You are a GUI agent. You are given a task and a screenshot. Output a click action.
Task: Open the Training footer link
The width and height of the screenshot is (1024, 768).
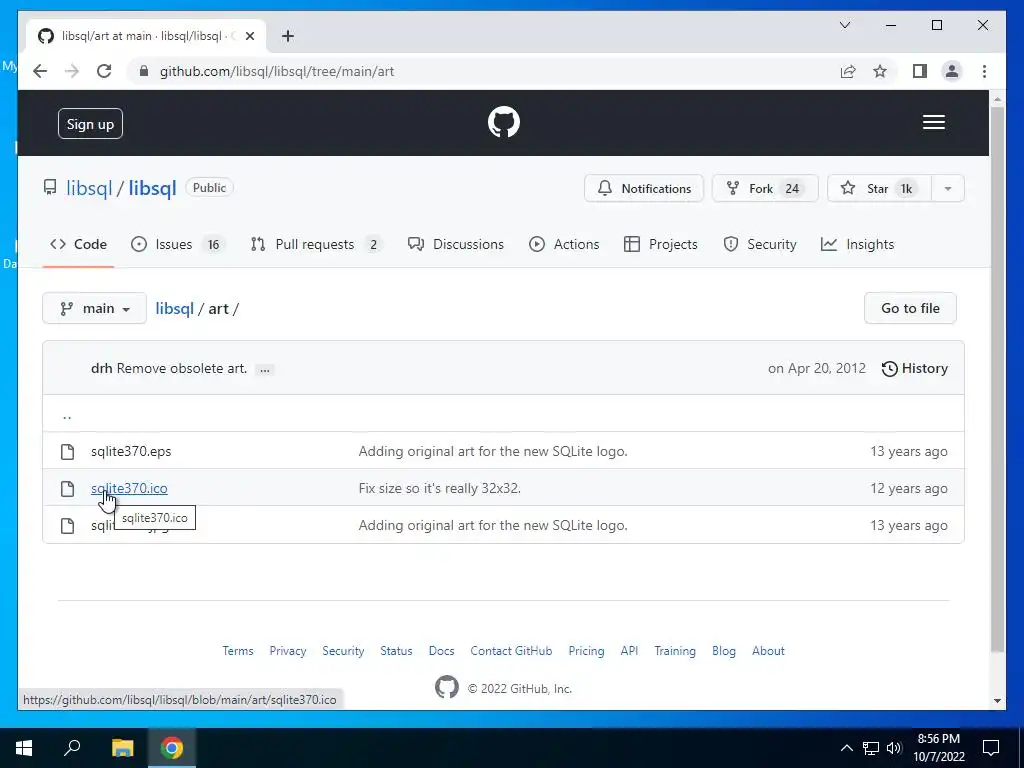(675, 651)
